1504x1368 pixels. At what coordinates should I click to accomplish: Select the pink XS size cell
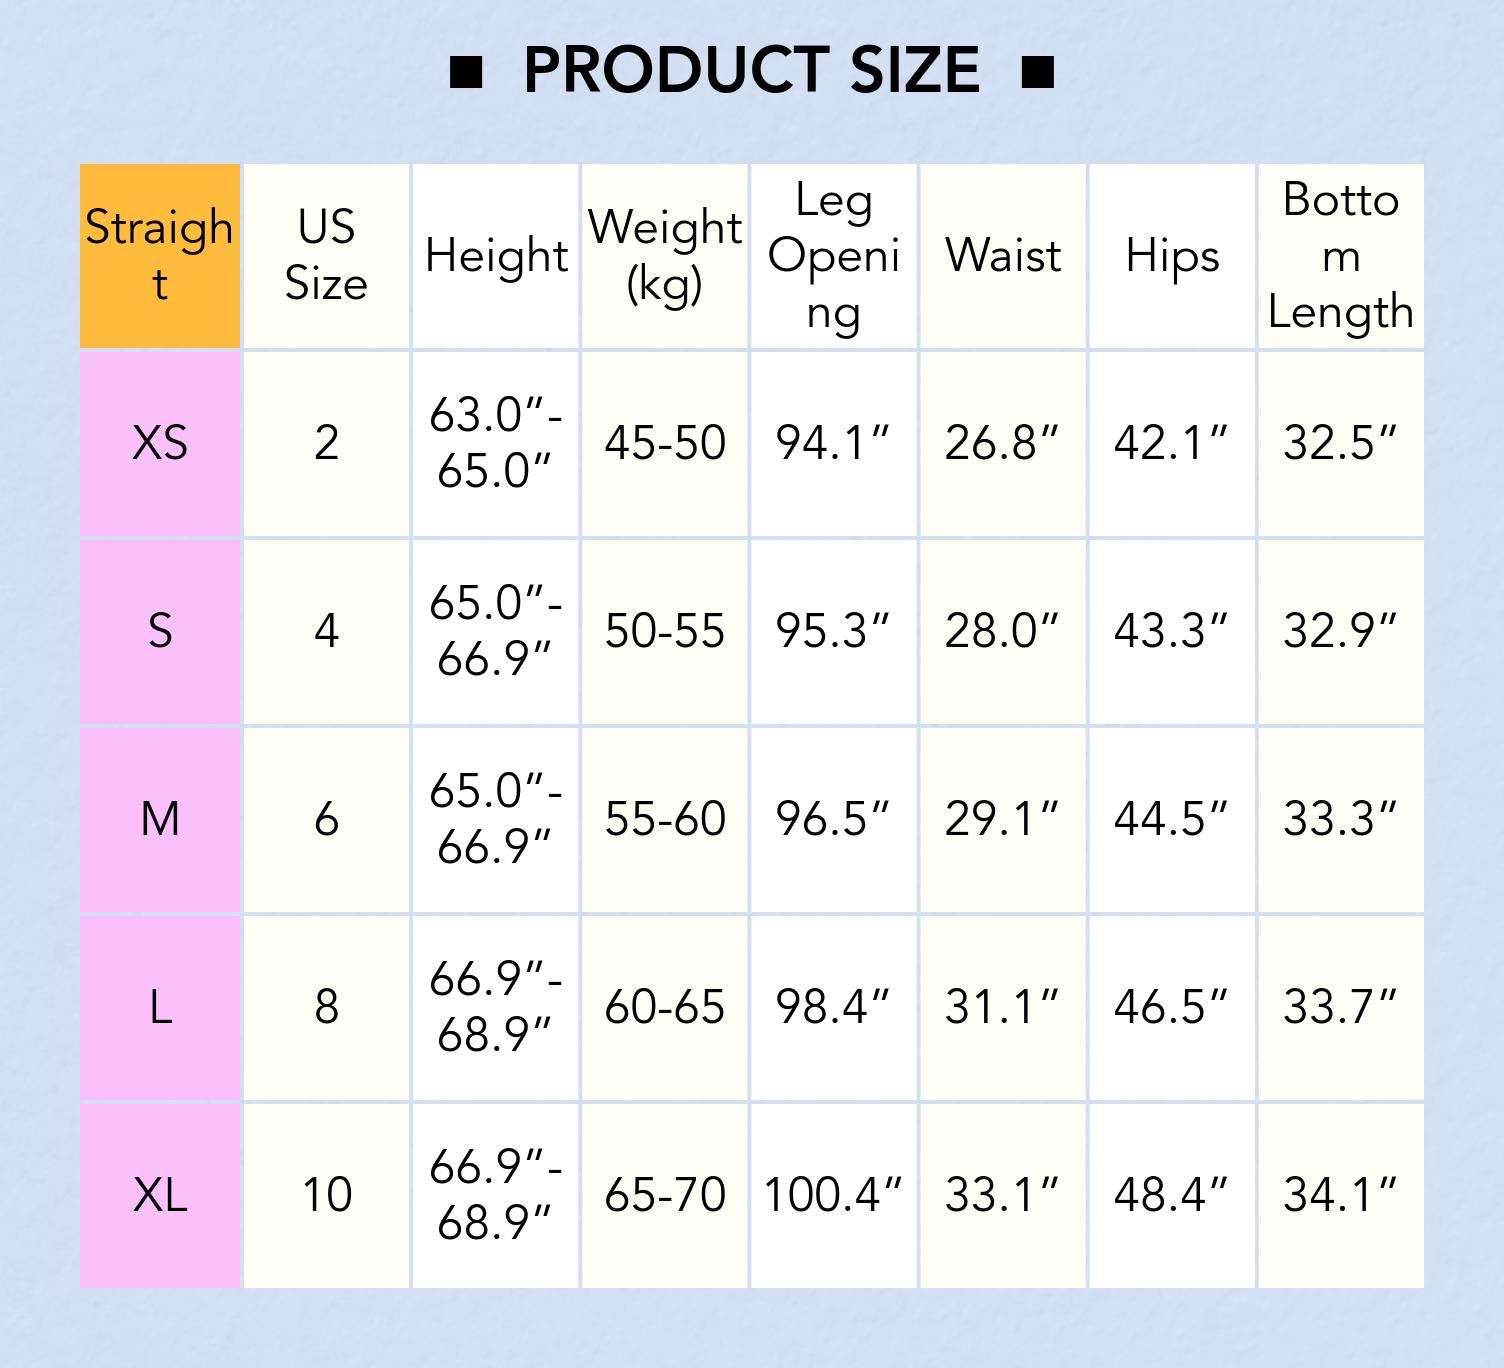point(160,443)
